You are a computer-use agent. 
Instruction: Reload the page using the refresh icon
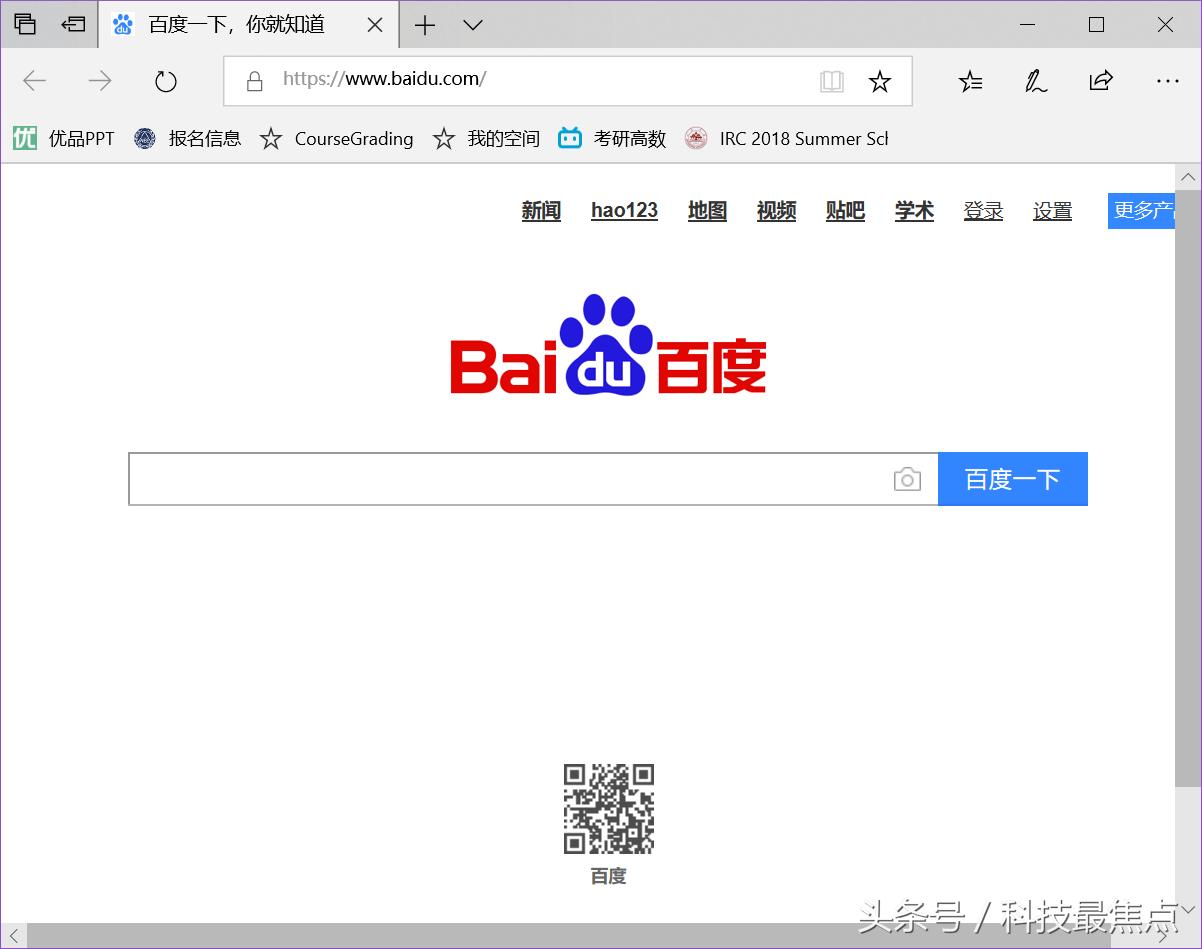pos(164,81)
